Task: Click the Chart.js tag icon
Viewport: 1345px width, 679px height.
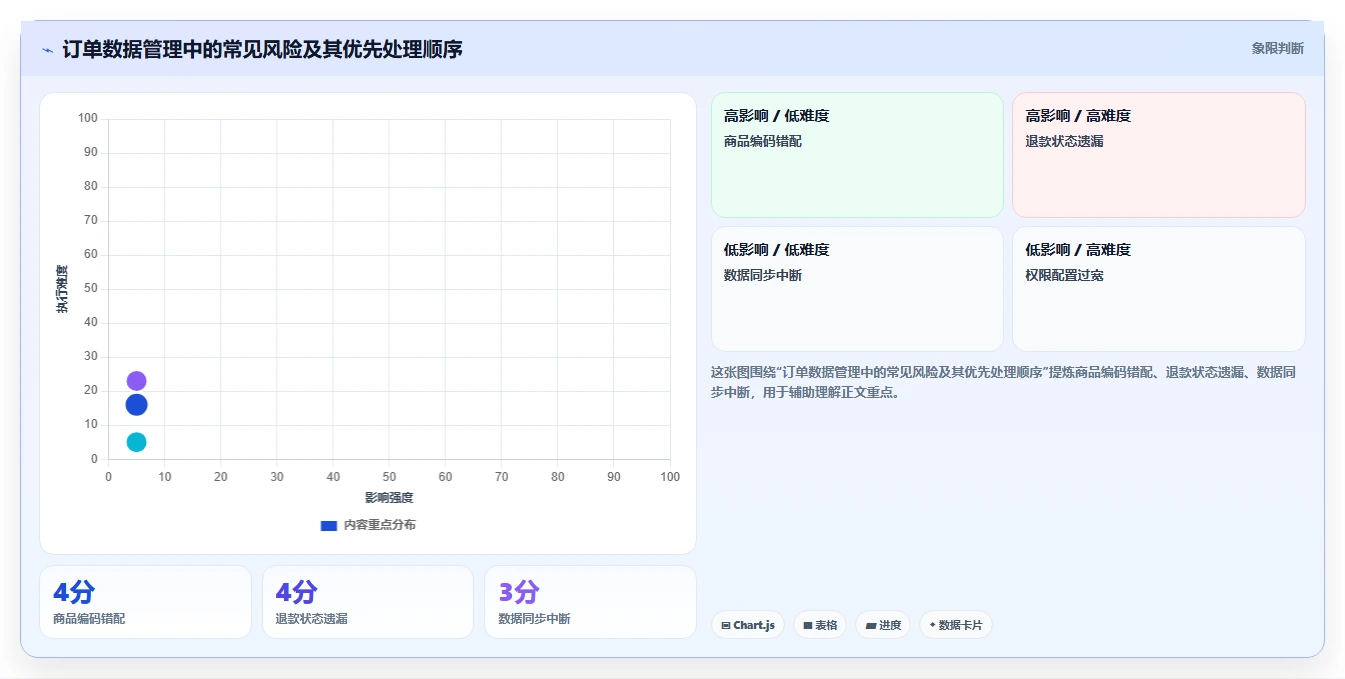Action: coord(725,626)
